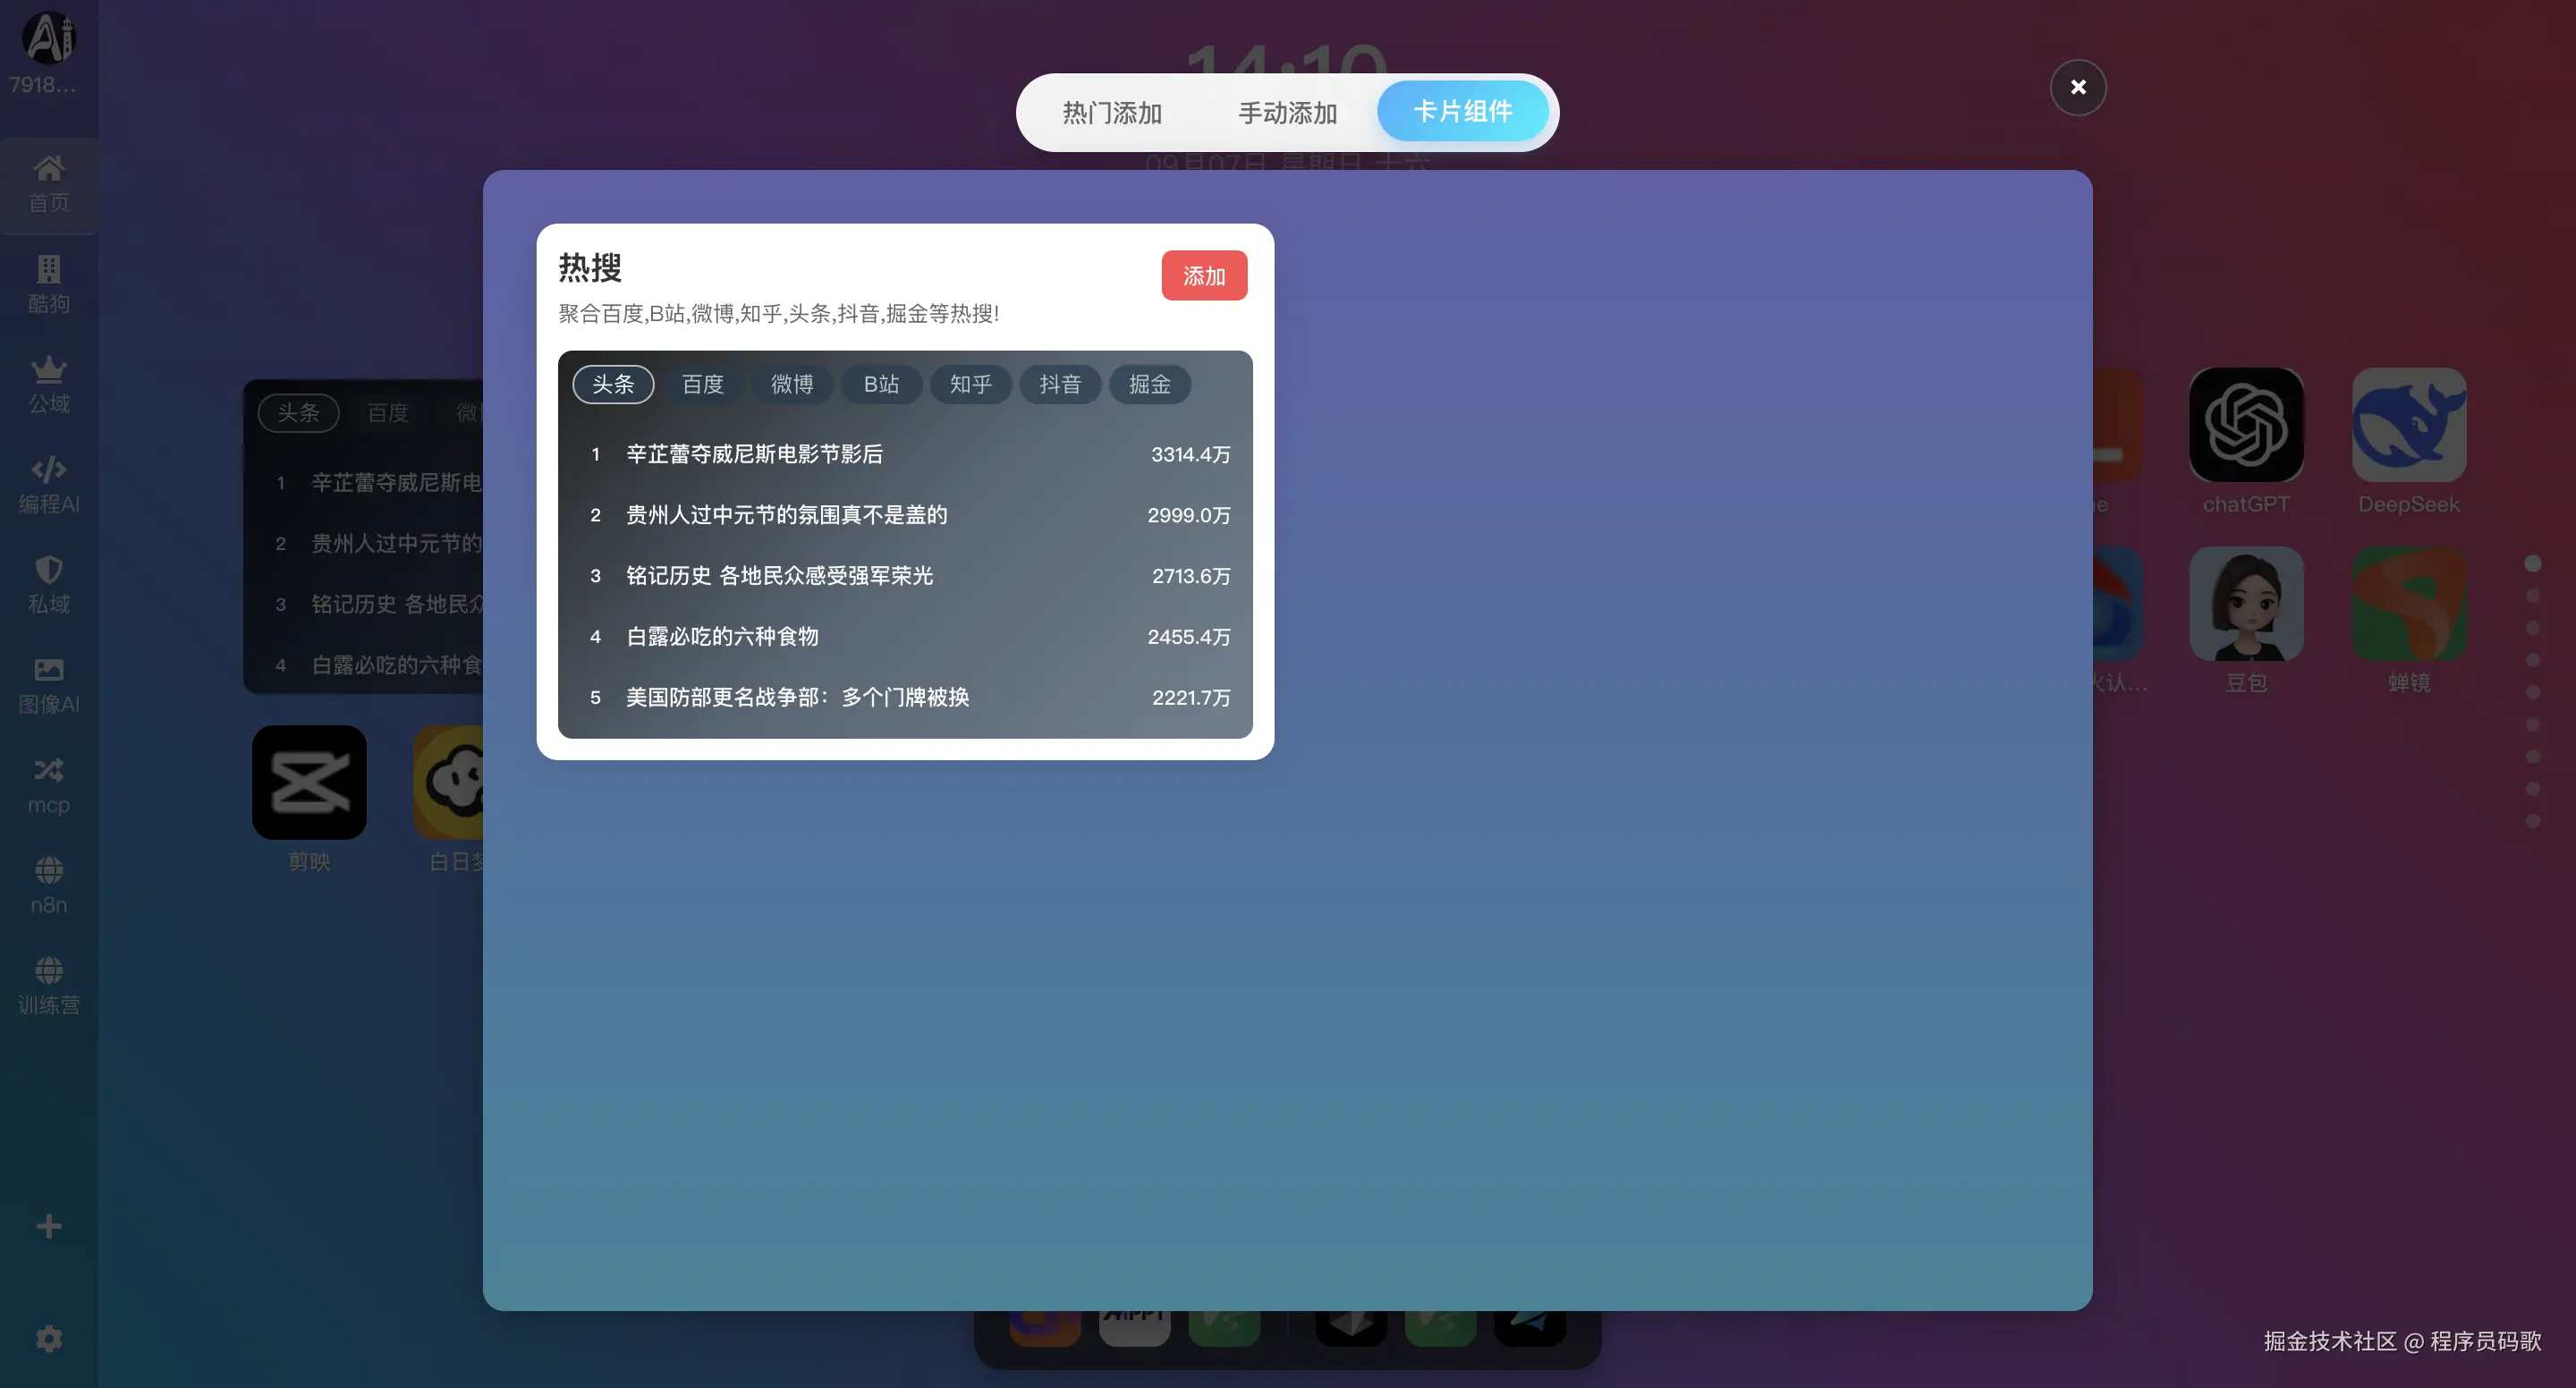Switch to the 微博 hot search source

click(792, 384)
